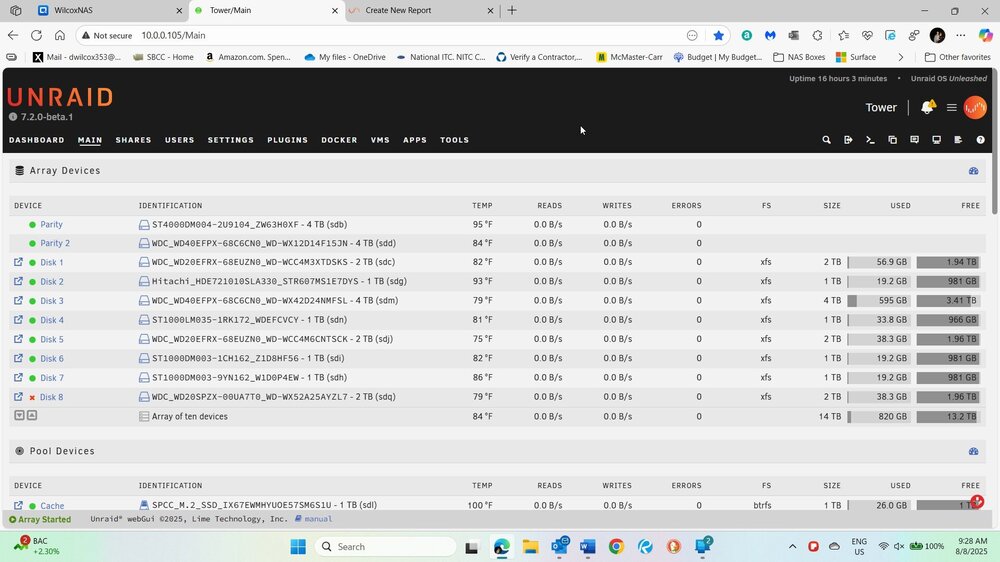This screenshot has height=562, width=1000.
Task: Click the version info icon by 7.2.0-beta.1
Action: pos(13,117)
